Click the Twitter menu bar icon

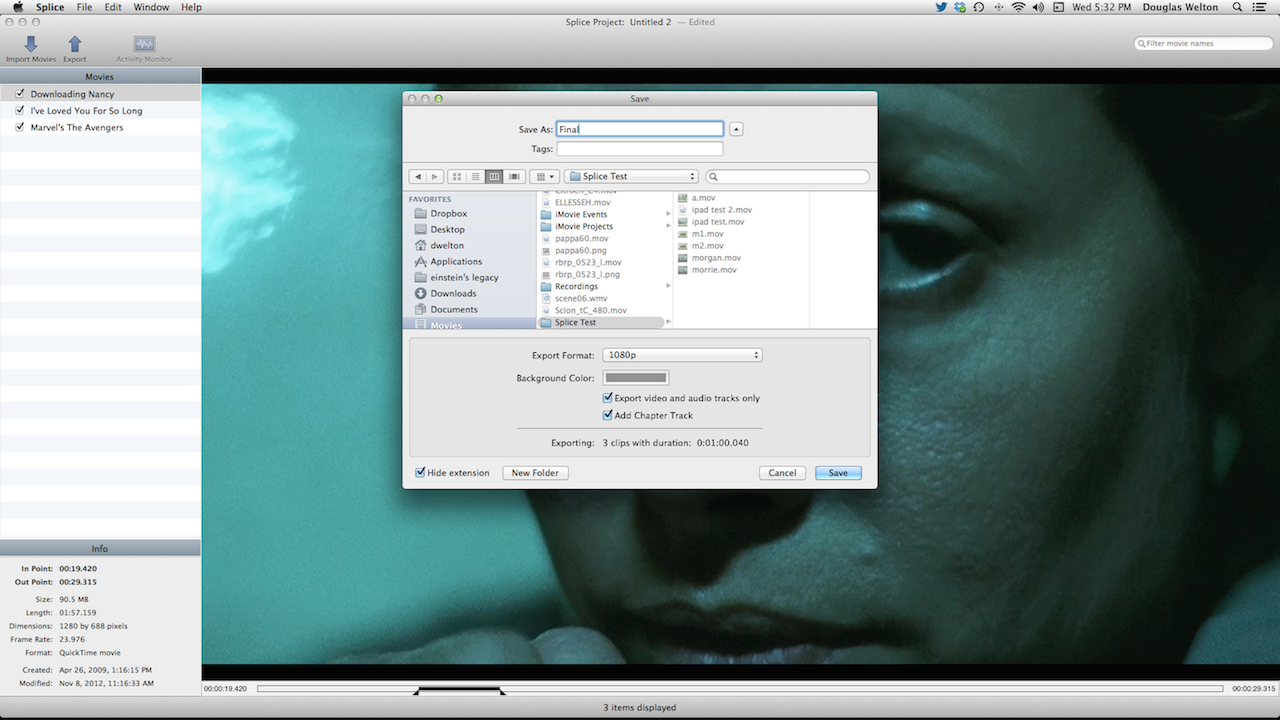[942, 7]
